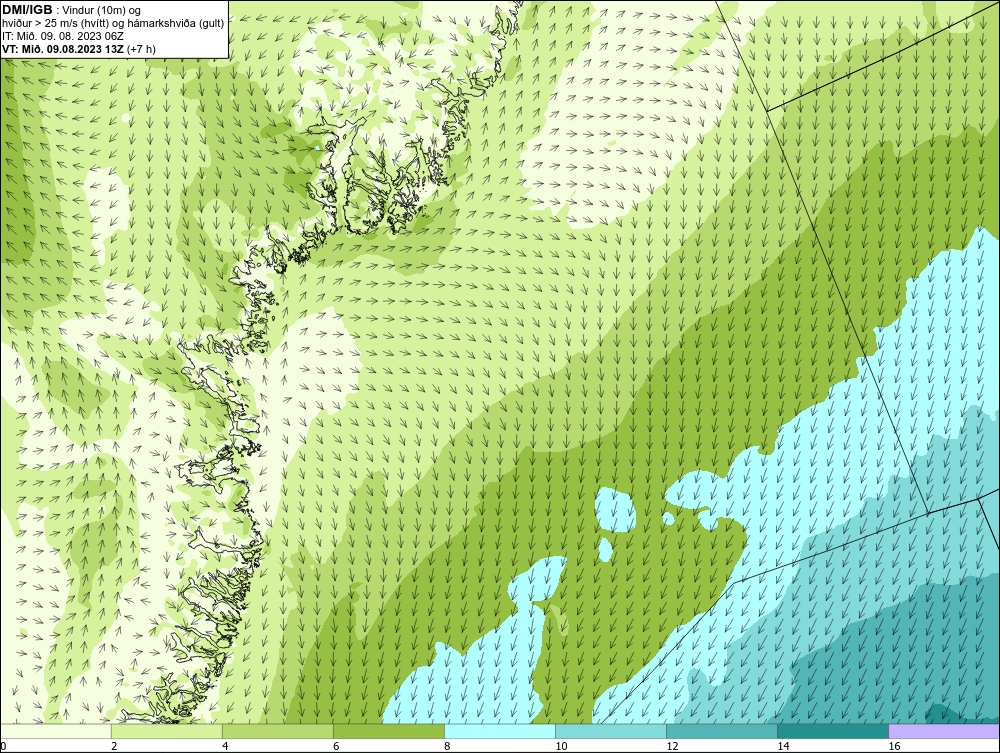Screen dimensions: 1000x753
Task: Click the legend label '16'
Action: [x=893, y=746]
